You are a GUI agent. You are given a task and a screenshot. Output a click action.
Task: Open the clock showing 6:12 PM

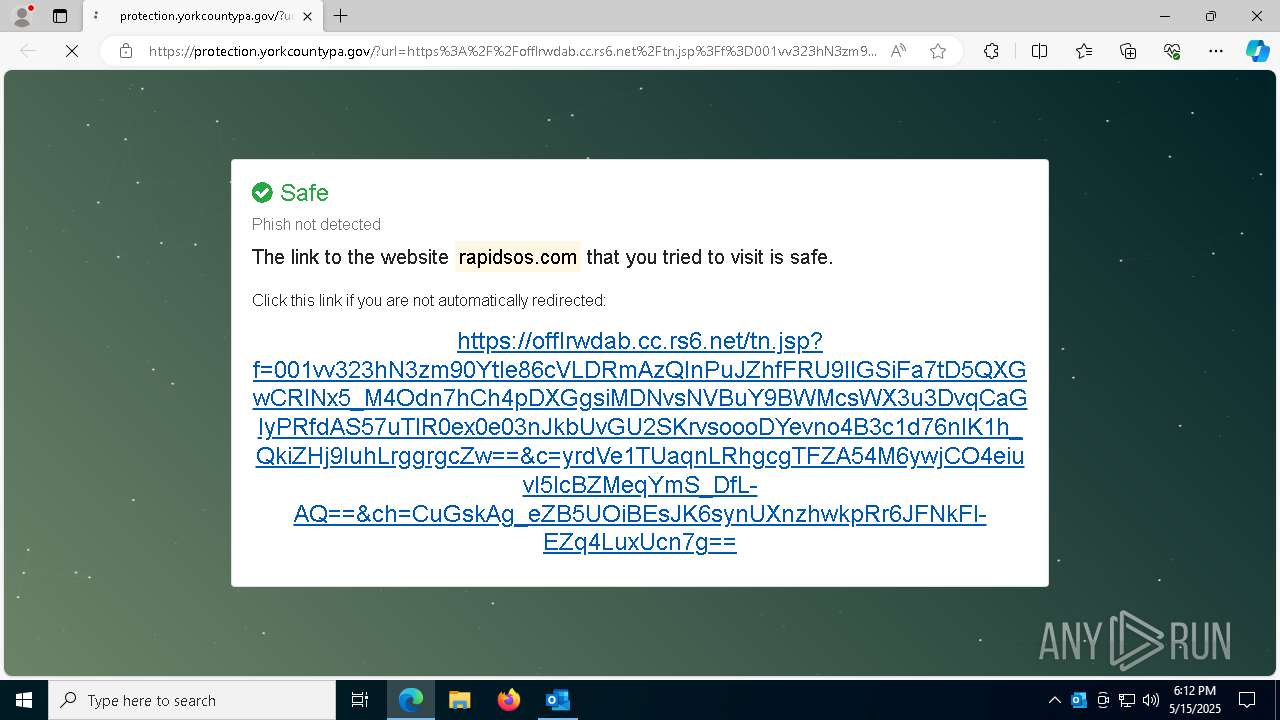pos(1195,700)
